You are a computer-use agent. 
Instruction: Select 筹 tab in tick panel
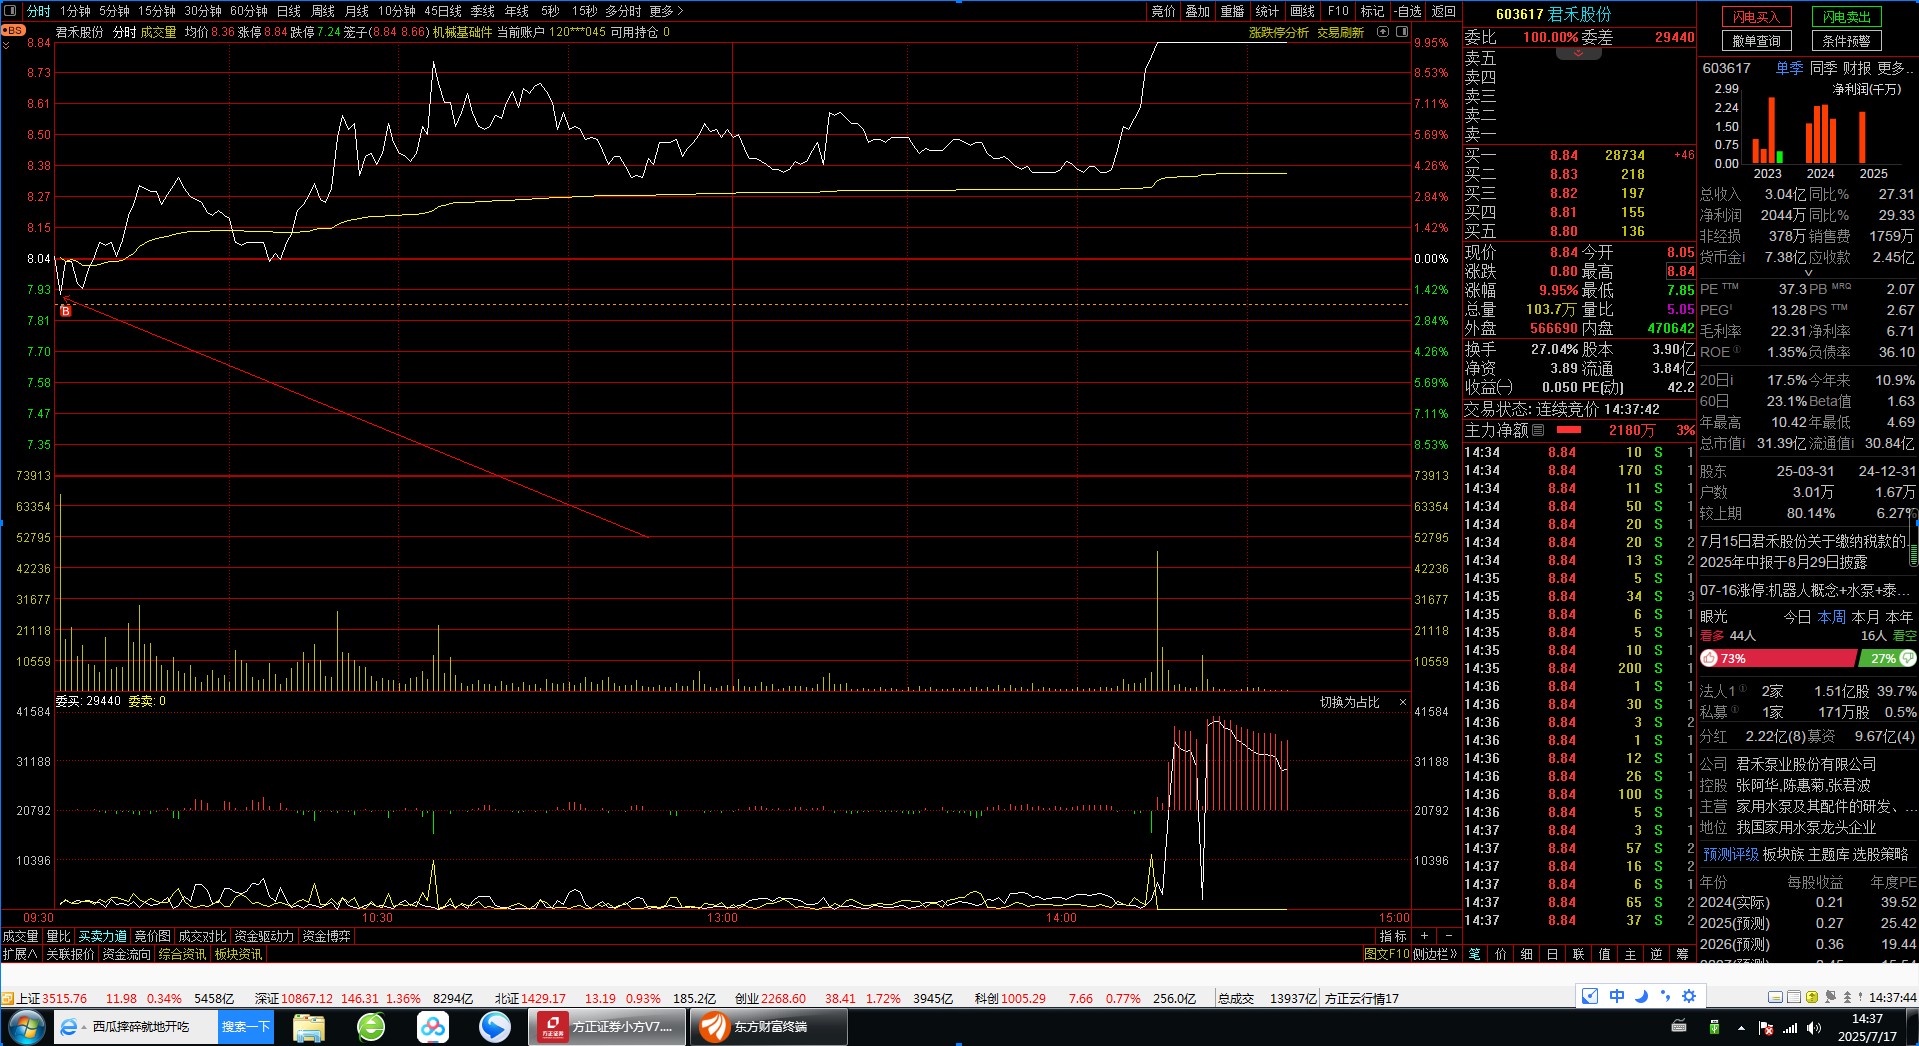(1682, 954)
